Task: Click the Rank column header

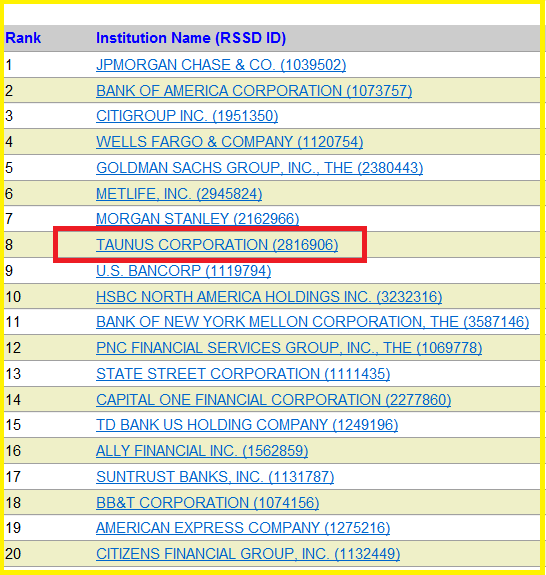Action: [23, 38]
